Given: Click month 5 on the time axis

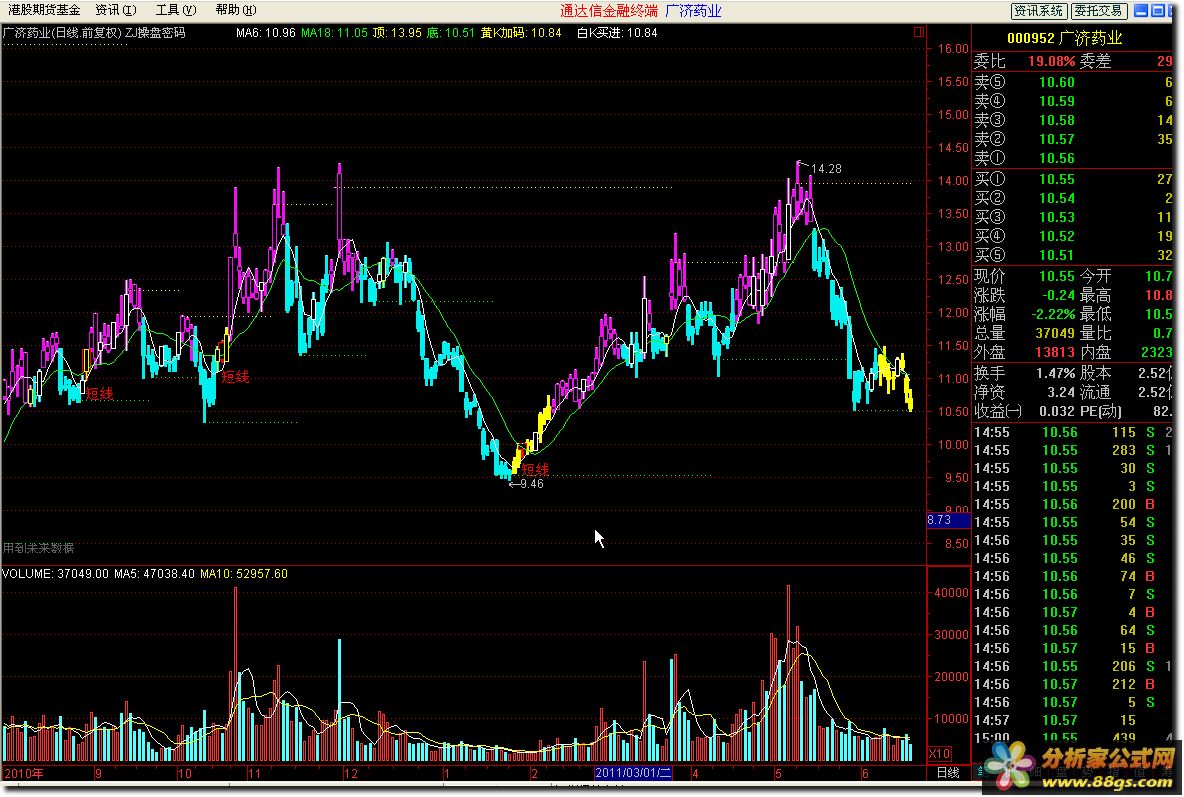Looking at the screenshot, I should (778, 774).
